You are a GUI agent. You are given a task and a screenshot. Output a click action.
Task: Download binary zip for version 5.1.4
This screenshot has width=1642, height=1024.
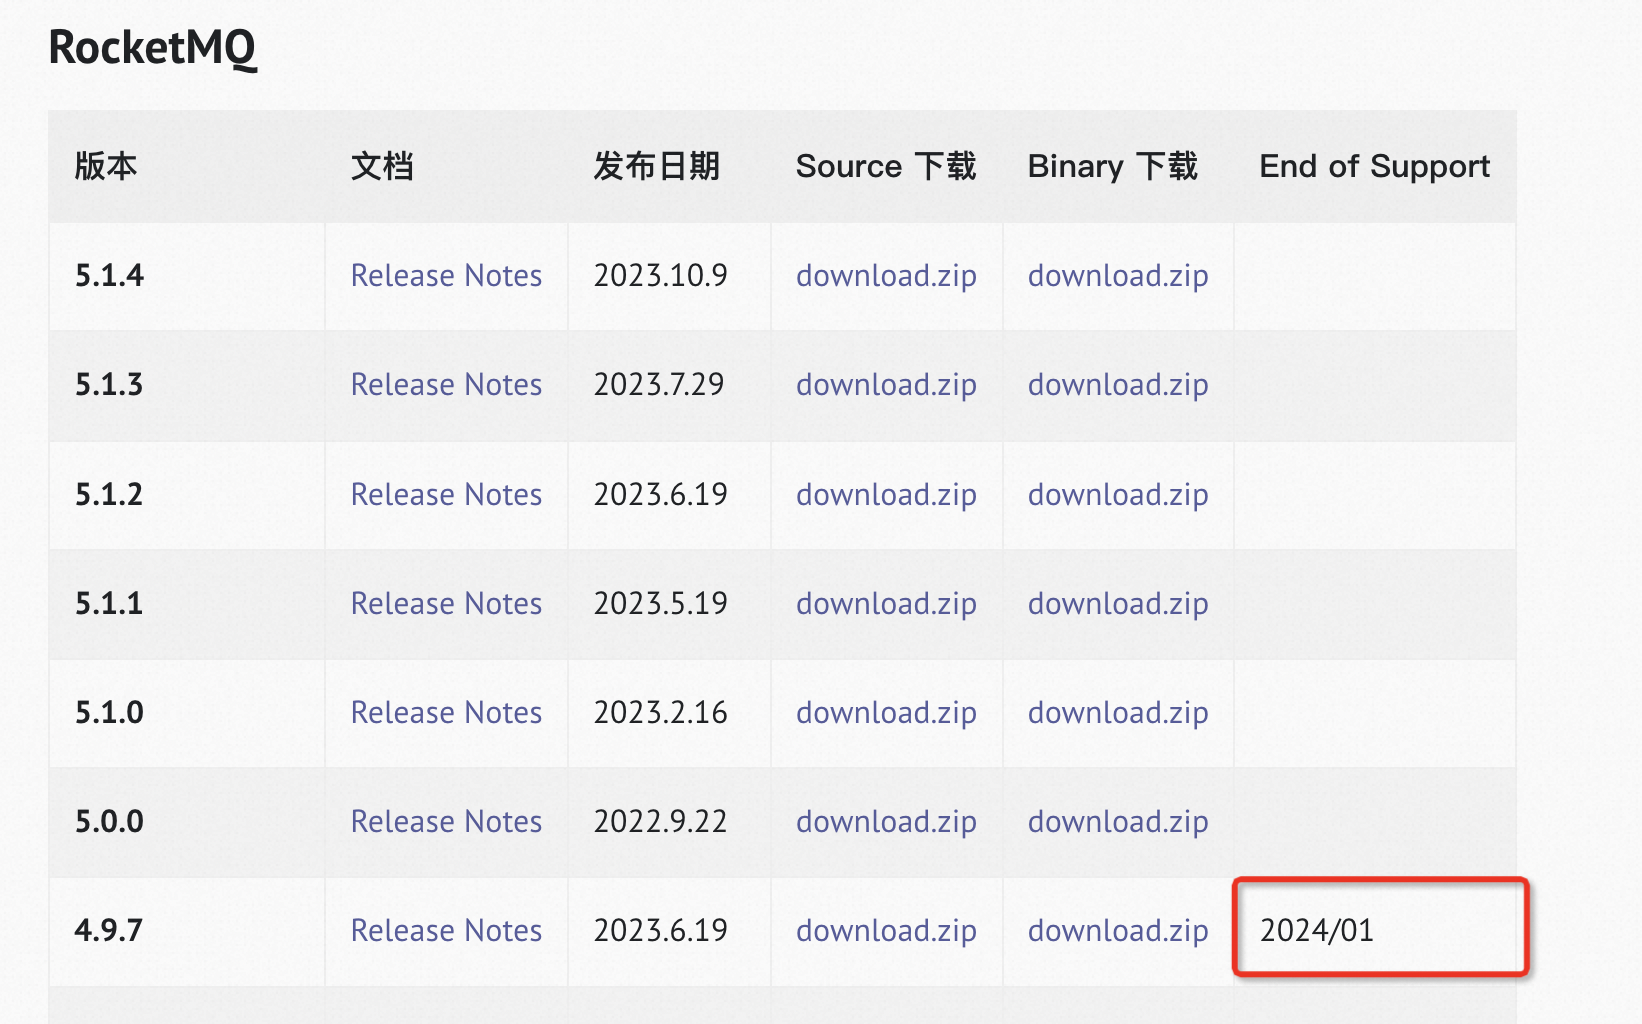coord(1118,275)
